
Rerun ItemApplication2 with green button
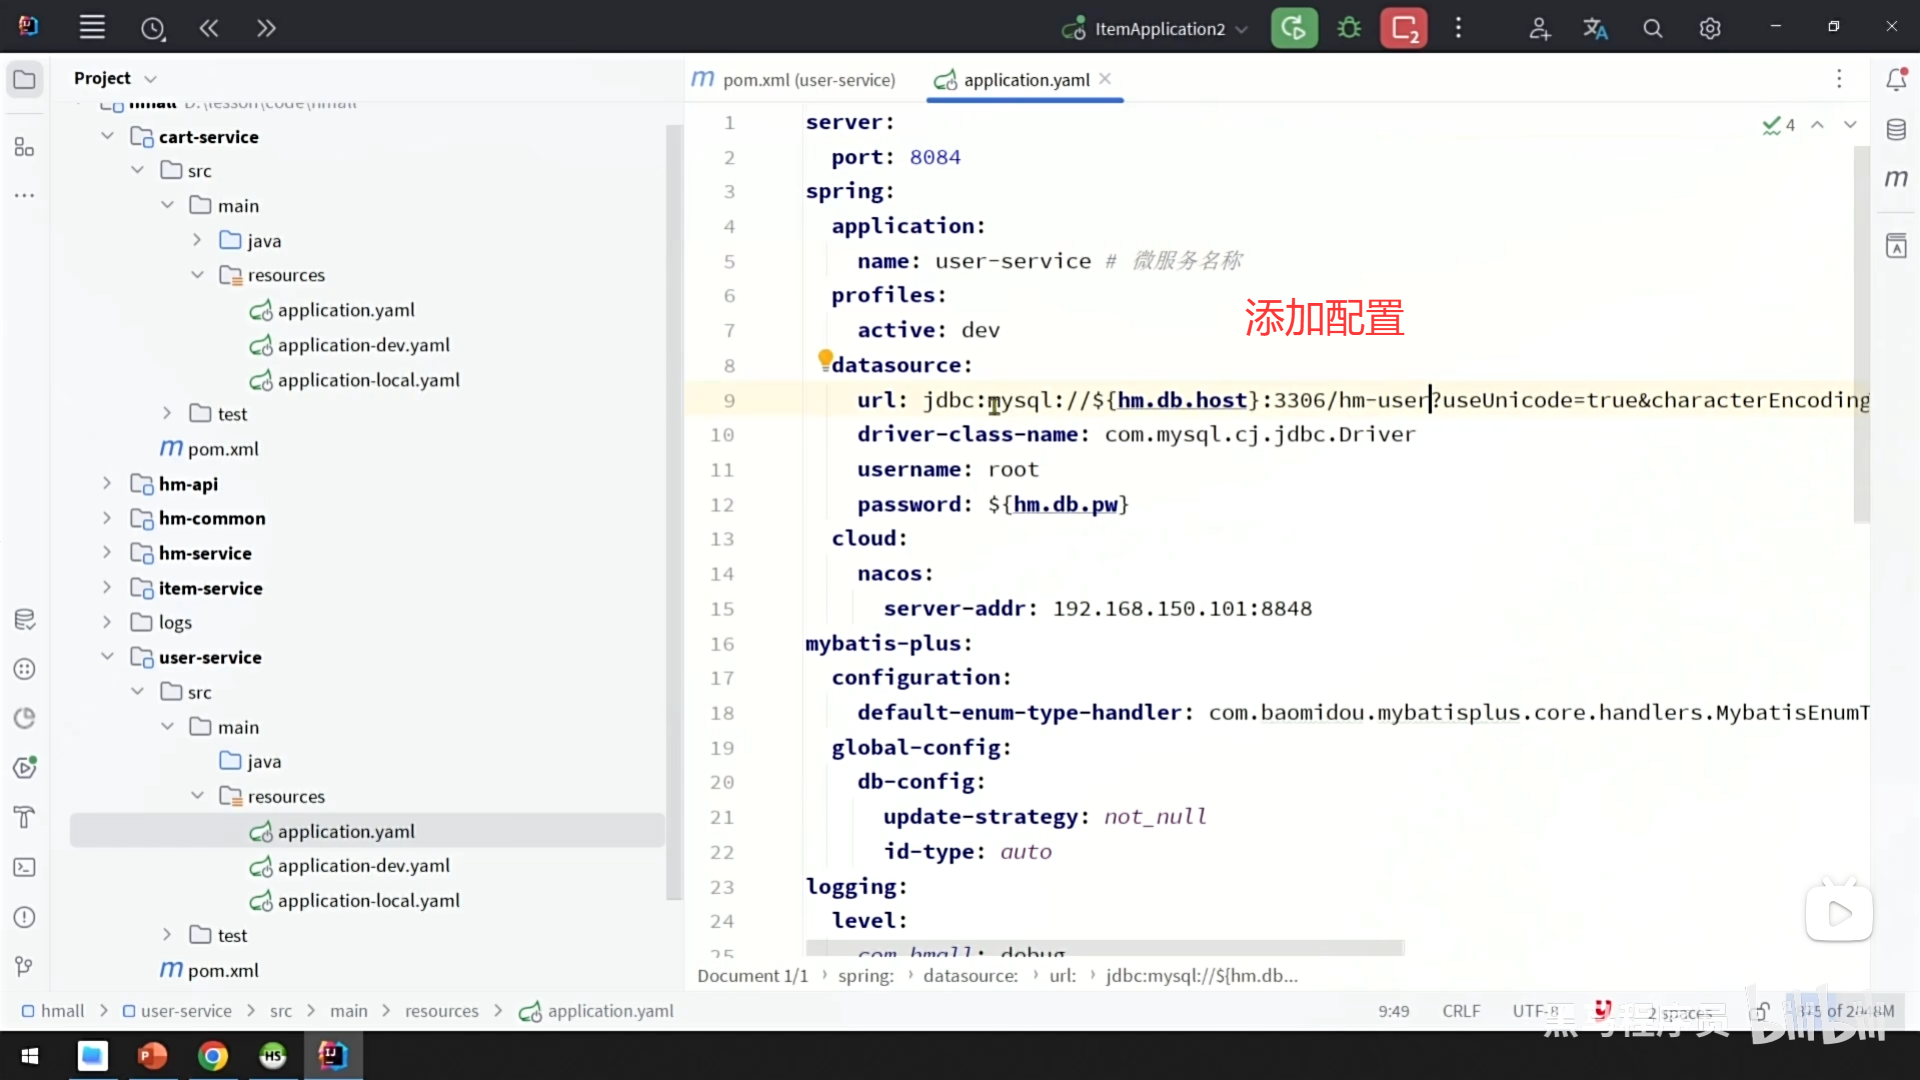coord(1293,28)
